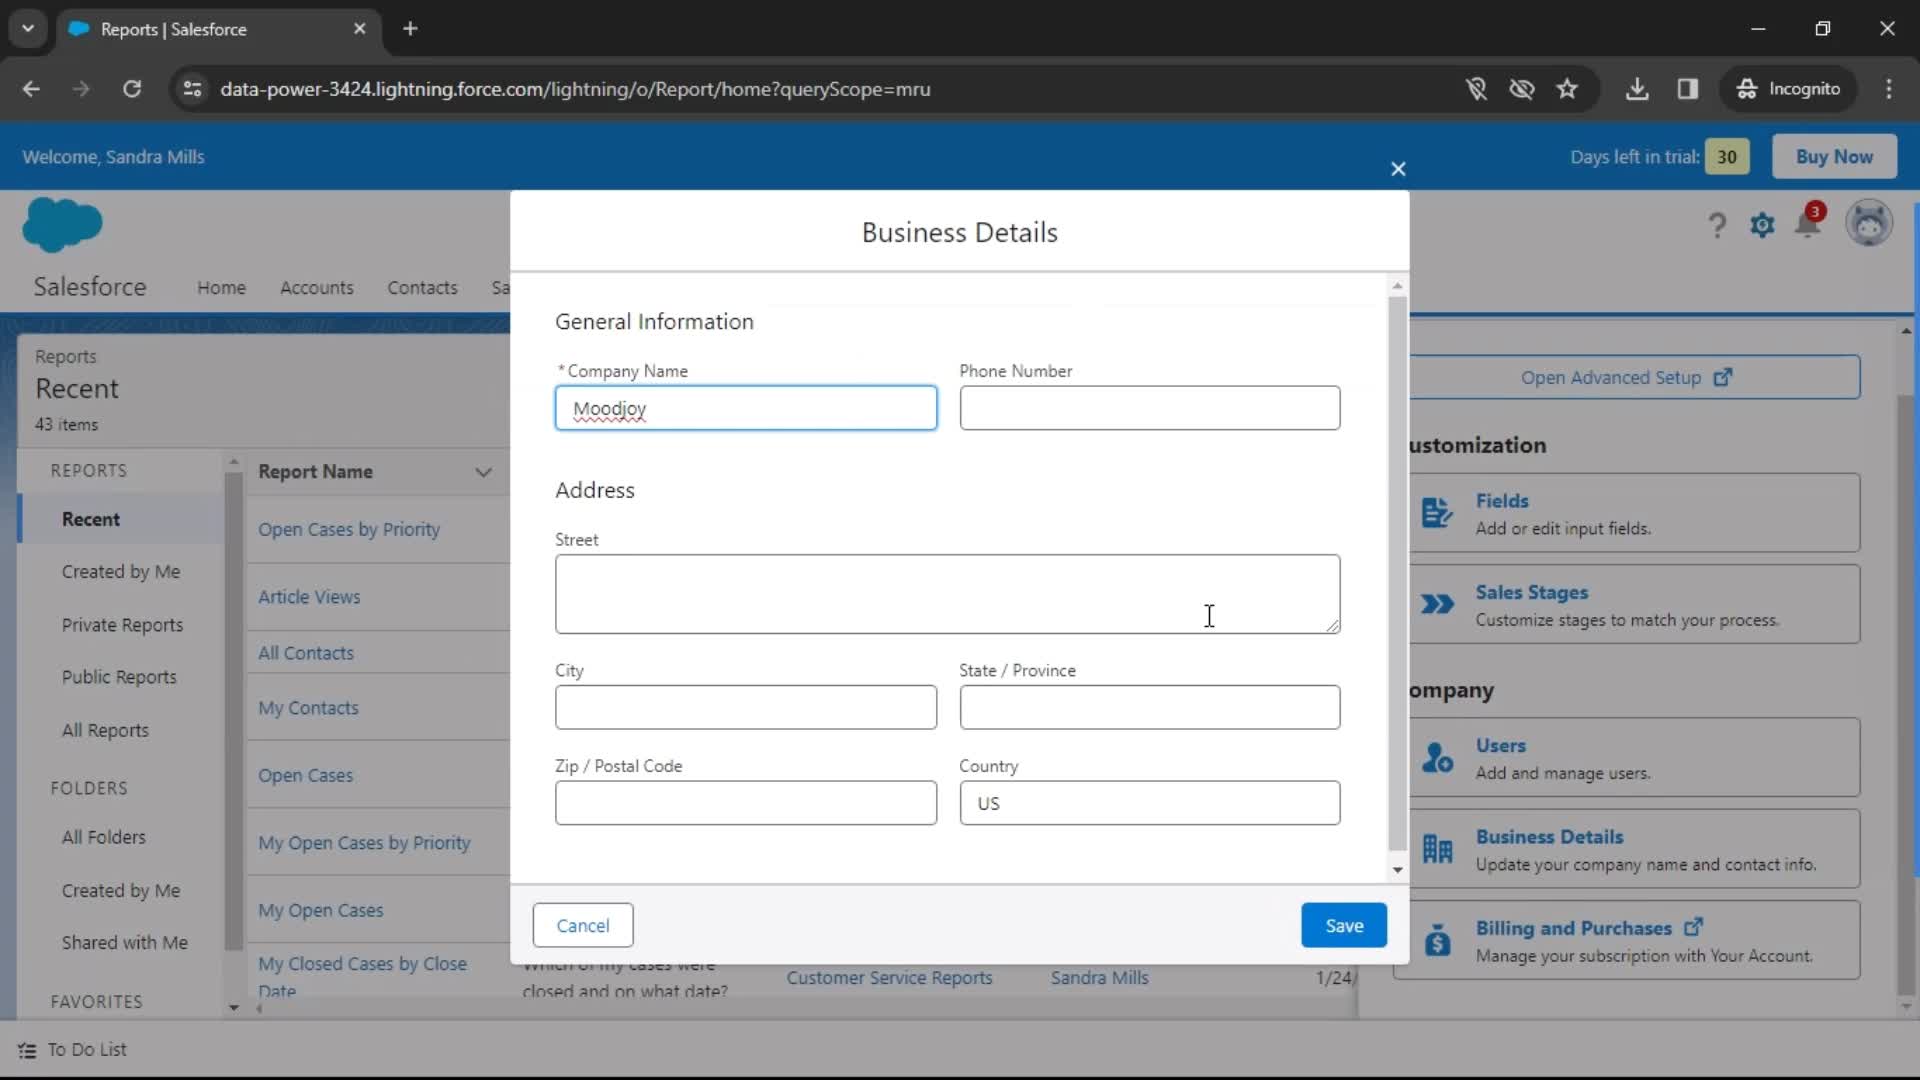Bookmark this page with star icon
The image size is (1920, 1080).
(1567, 89)
